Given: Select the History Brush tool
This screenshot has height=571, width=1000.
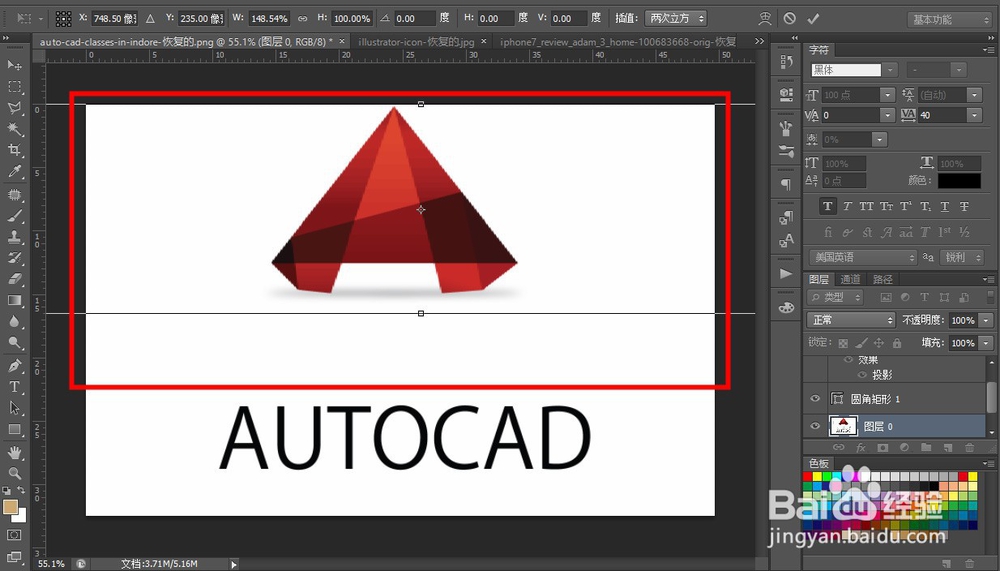Looking at the screenshot, I should click(x=14, y=258).
